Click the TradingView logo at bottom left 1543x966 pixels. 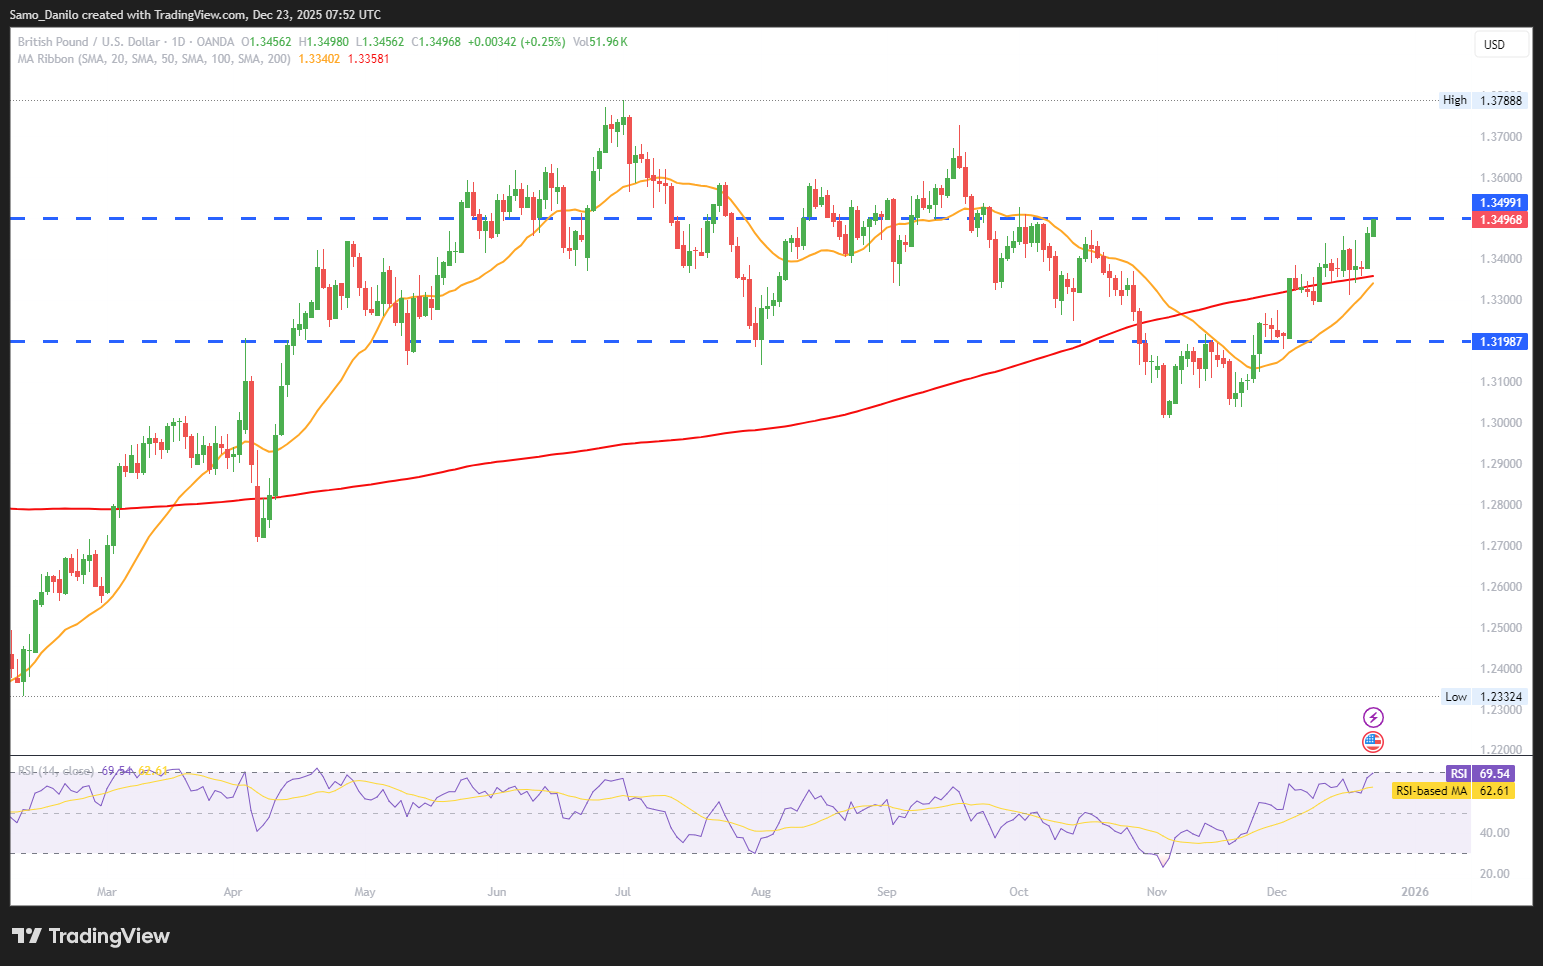coord(91,936)
